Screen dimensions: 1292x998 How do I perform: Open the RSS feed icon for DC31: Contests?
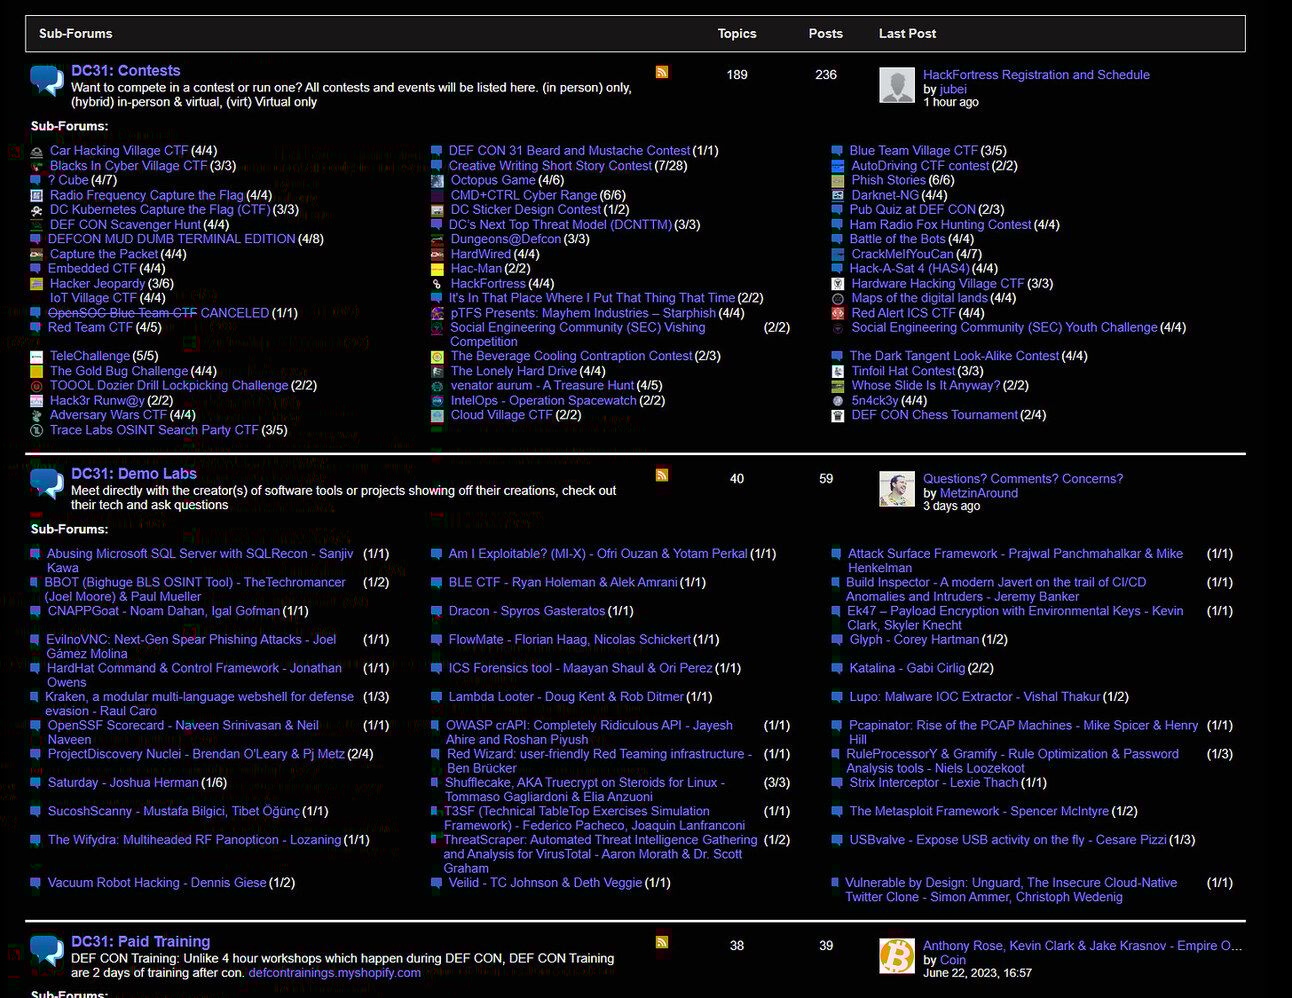(662, 72)
